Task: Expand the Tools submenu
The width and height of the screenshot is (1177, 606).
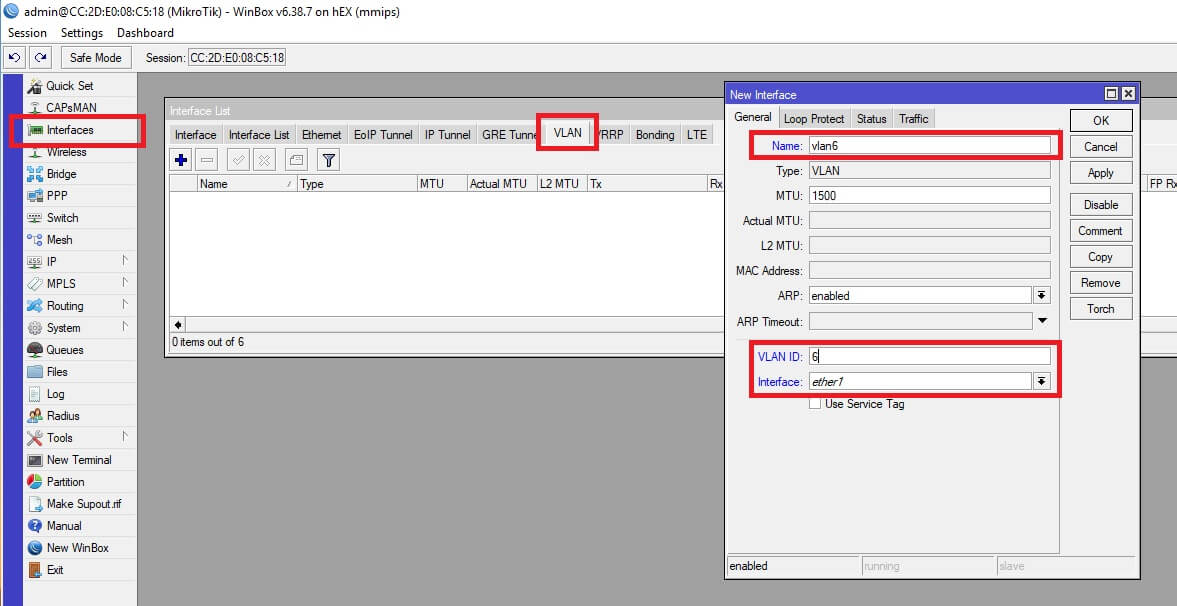Action: point(125,437)
